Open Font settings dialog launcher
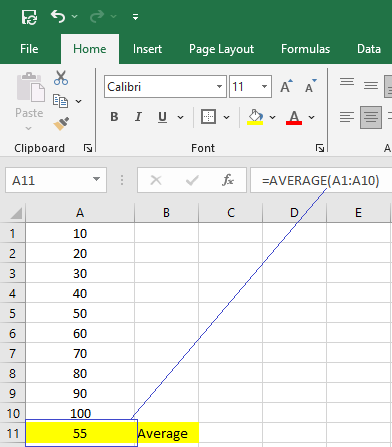The width and height of the screenshot is (392, 447). coord(320,148)
